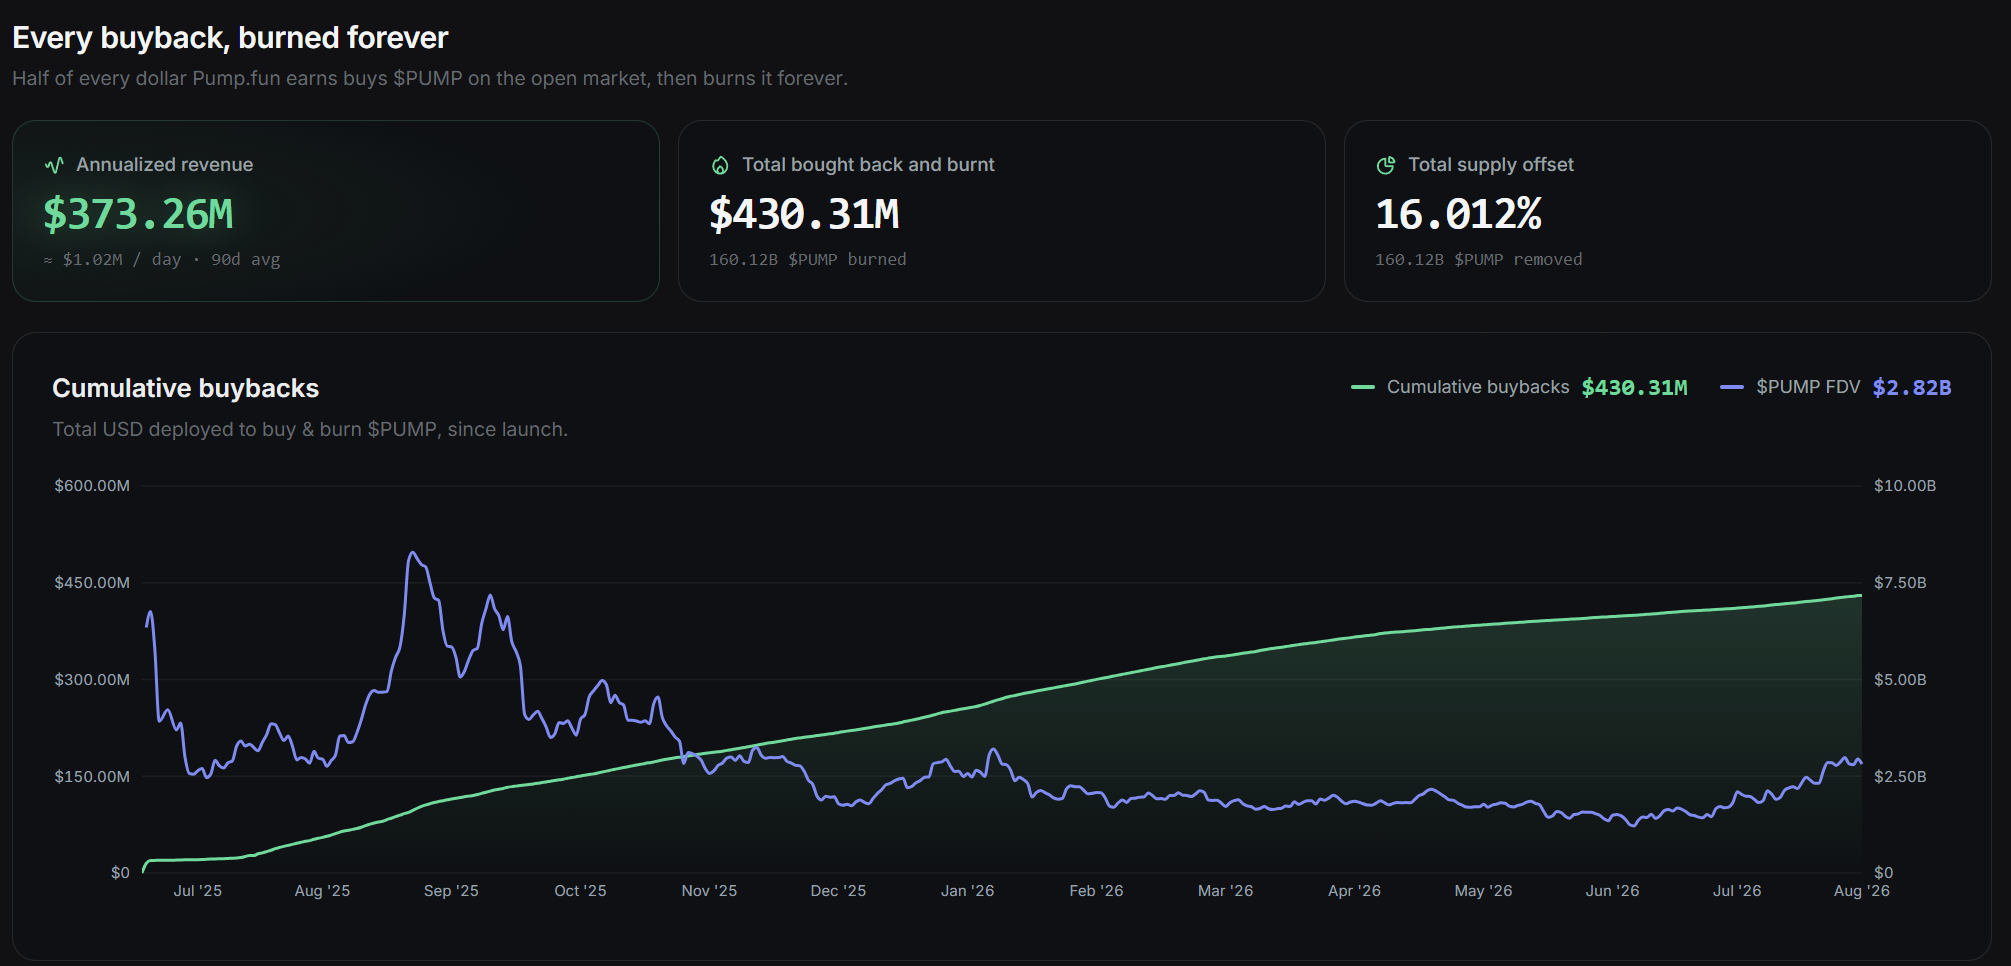
Task: Click the $2.82B FDV value in the legend
Action: (1912, 387)
